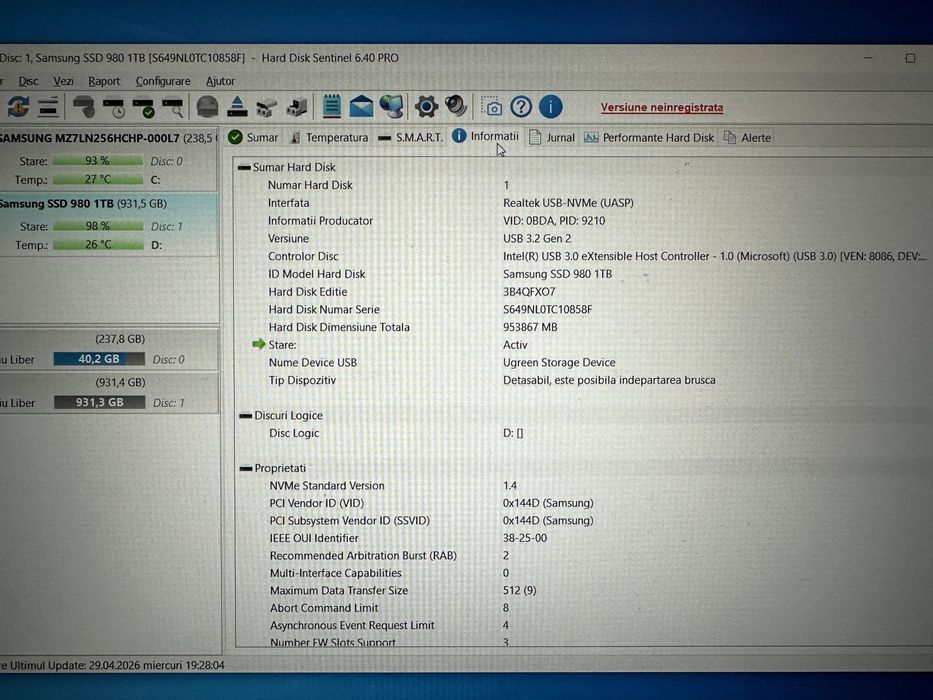Image resolution: width=933 pixels, height=700 pixels.
Task: Click the 953867 MB total size value
Action: [x=530, y=327]
